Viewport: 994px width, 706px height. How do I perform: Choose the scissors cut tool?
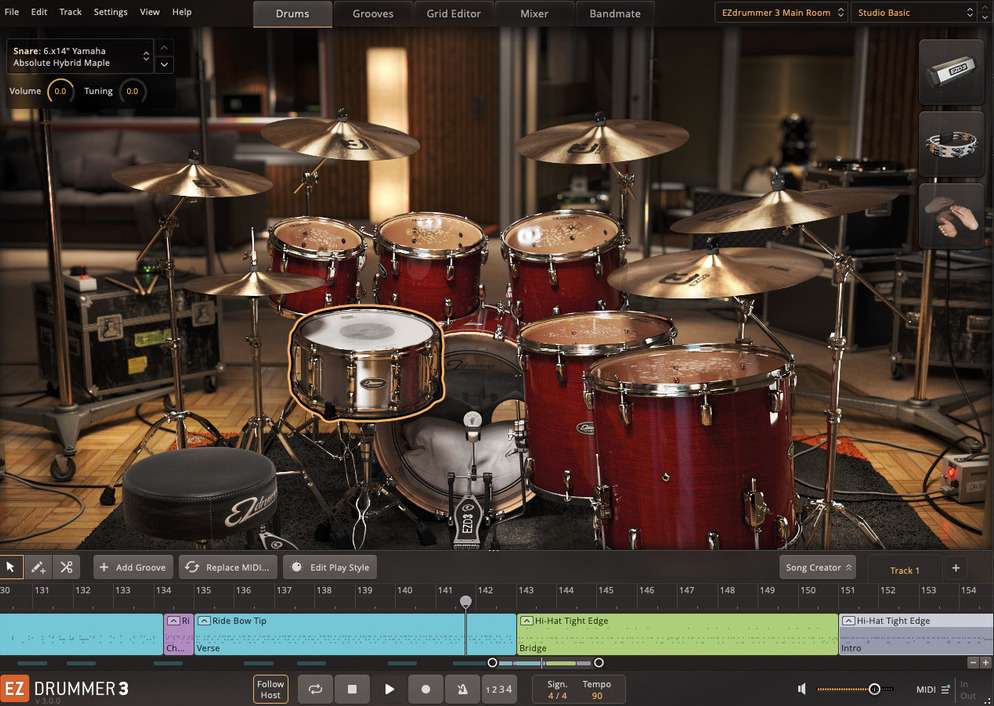tap(66, 567)
